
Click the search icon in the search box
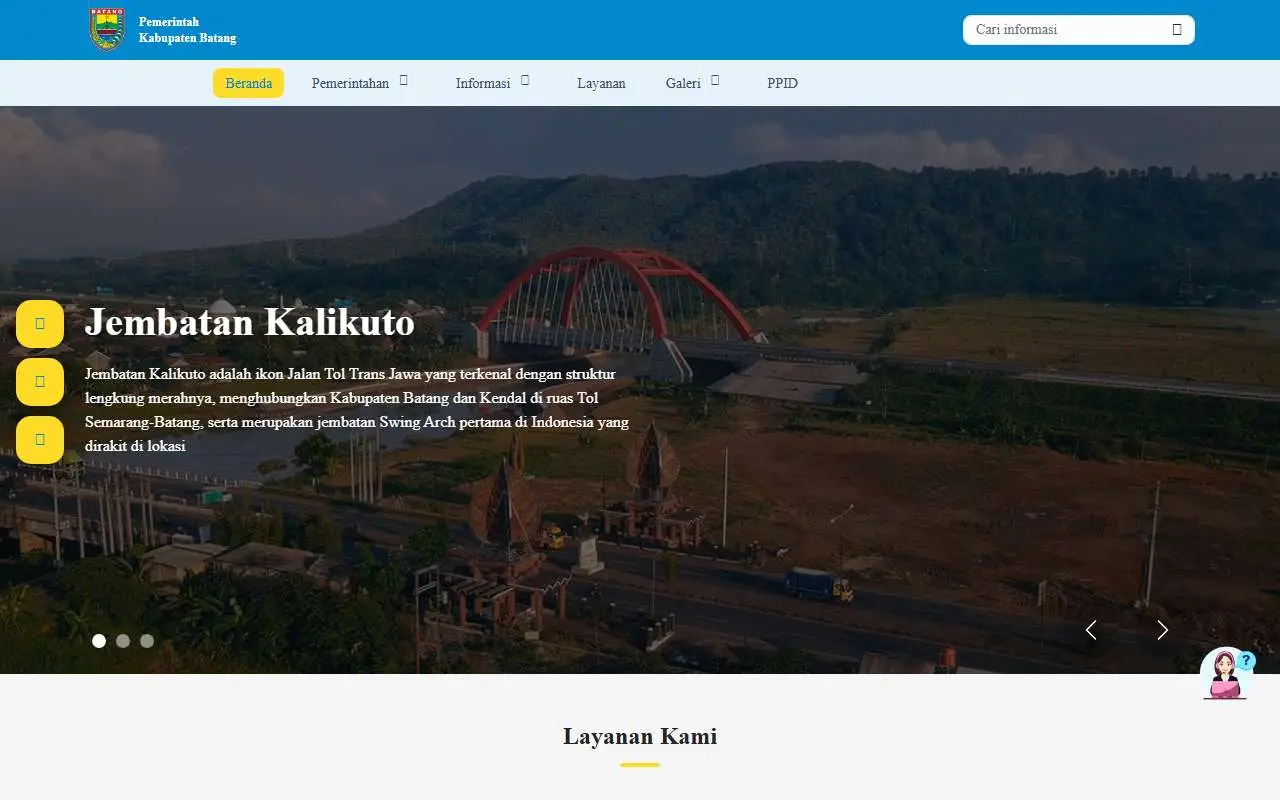coord(1177,30)
